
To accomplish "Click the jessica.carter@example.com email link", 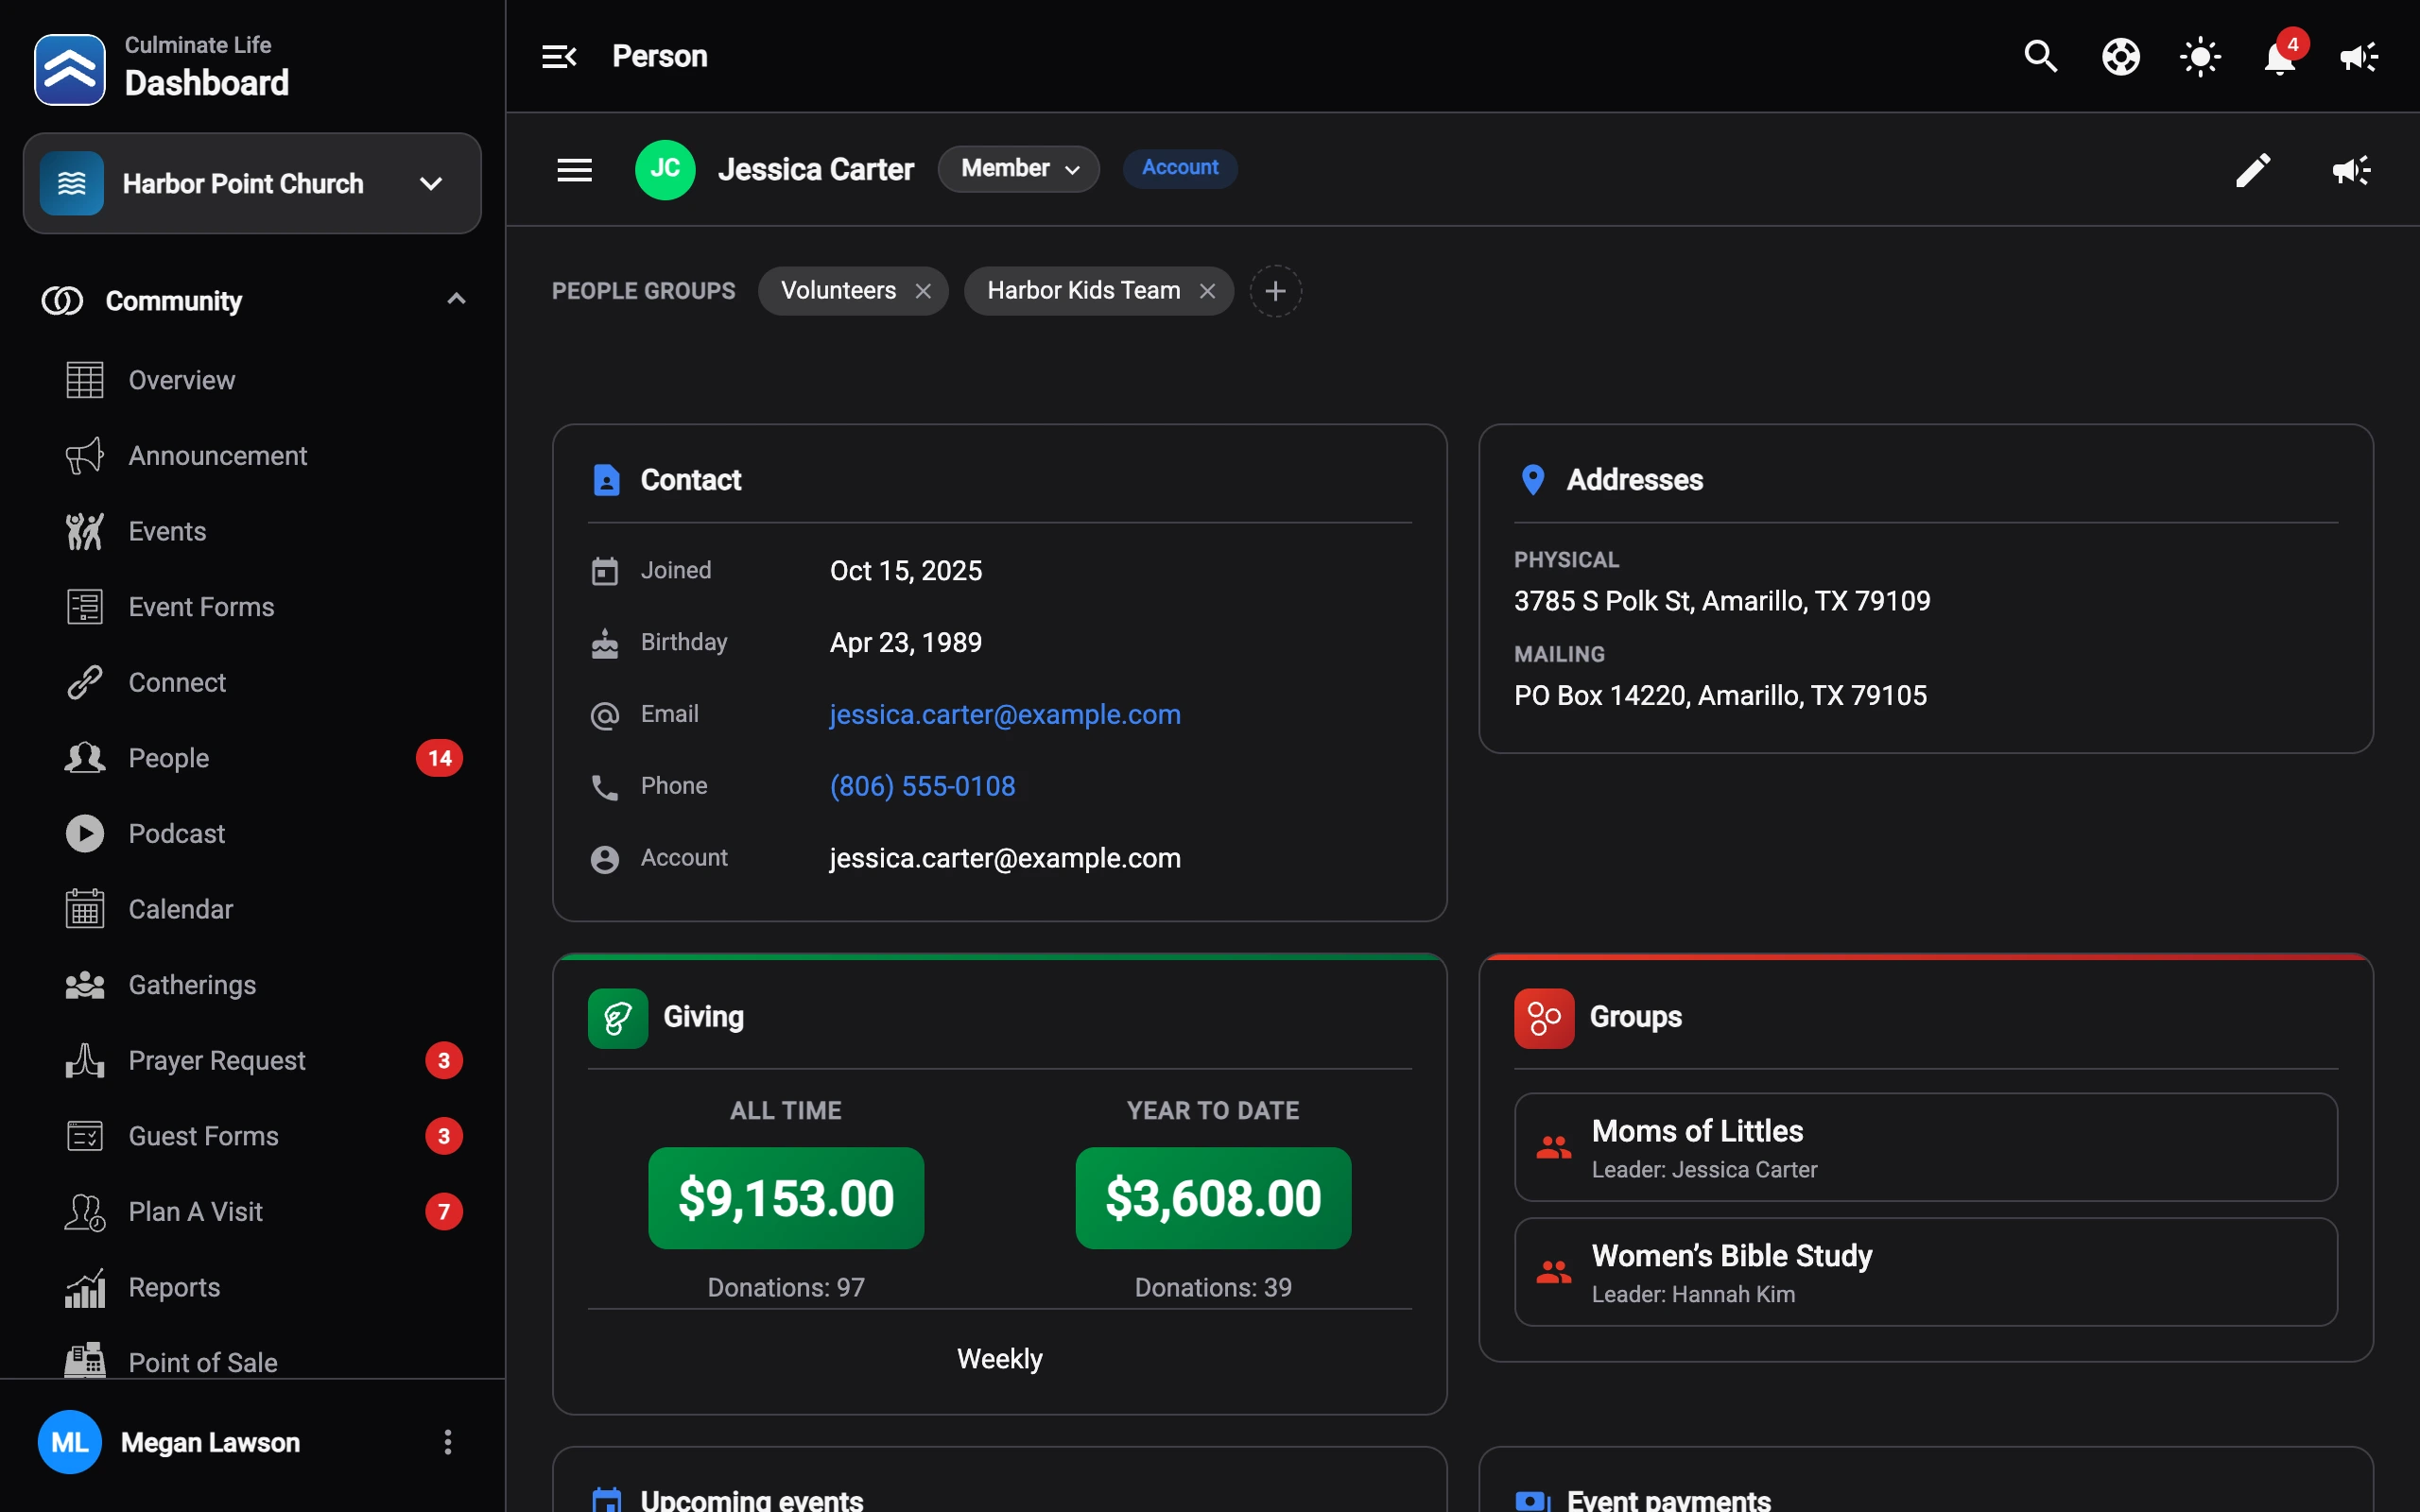I will (1005, 714).
